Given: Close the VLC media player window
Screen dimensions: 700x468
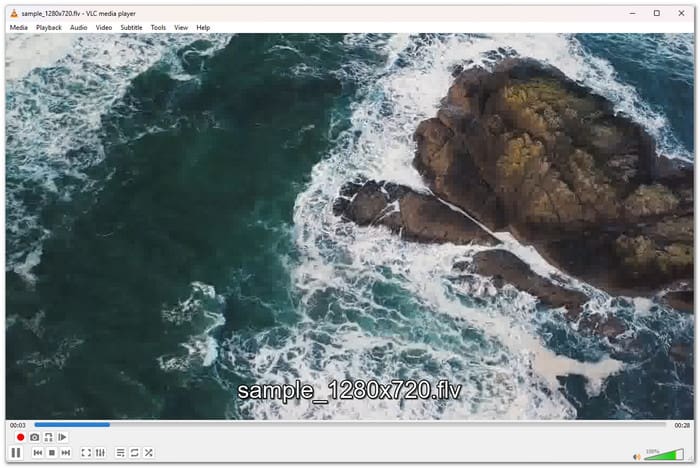Looking at the screenshot, I should [681, 13].
